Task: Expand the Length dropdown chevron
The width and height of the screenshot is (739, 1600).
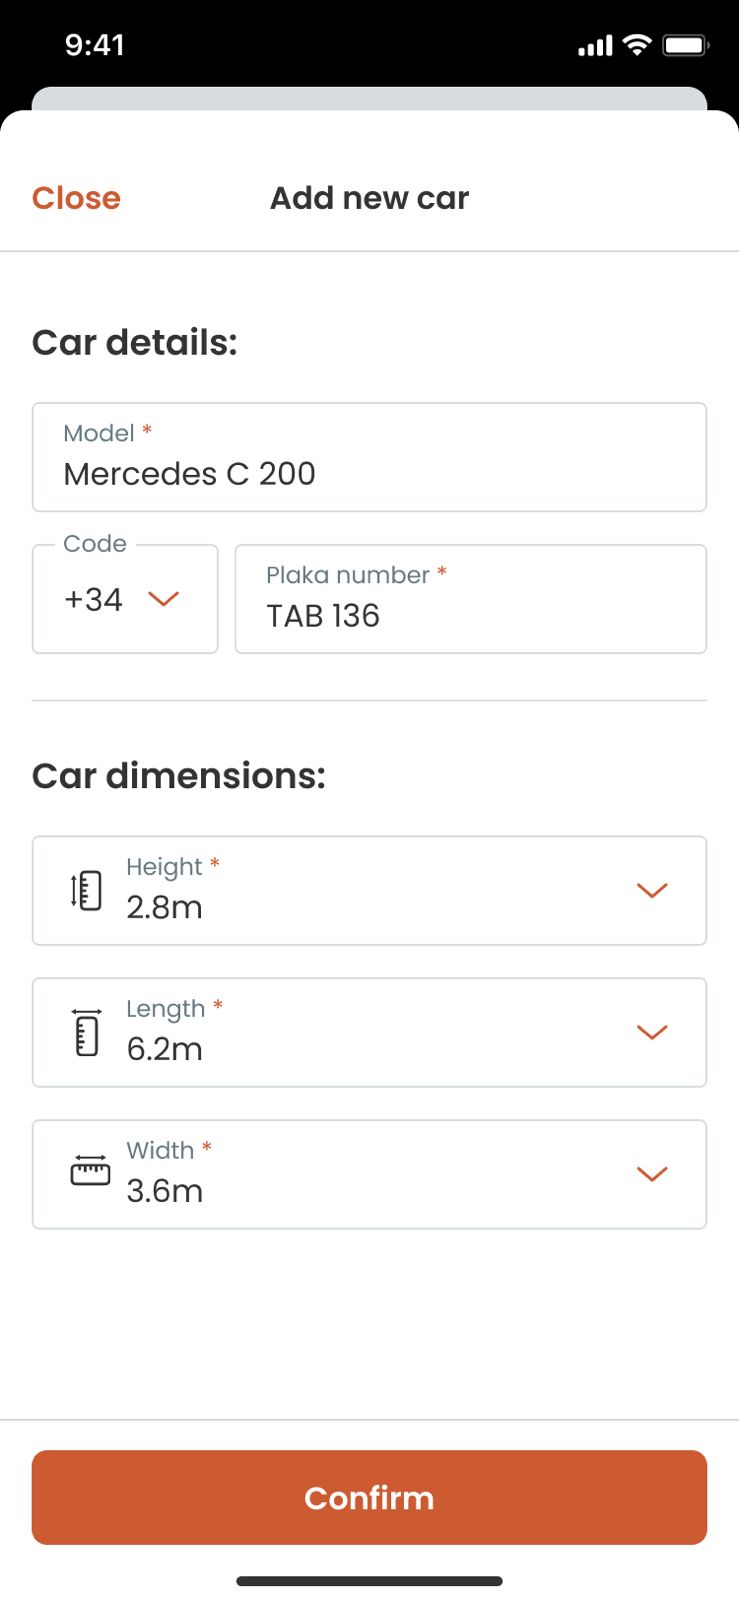Action: [652, 1032]
